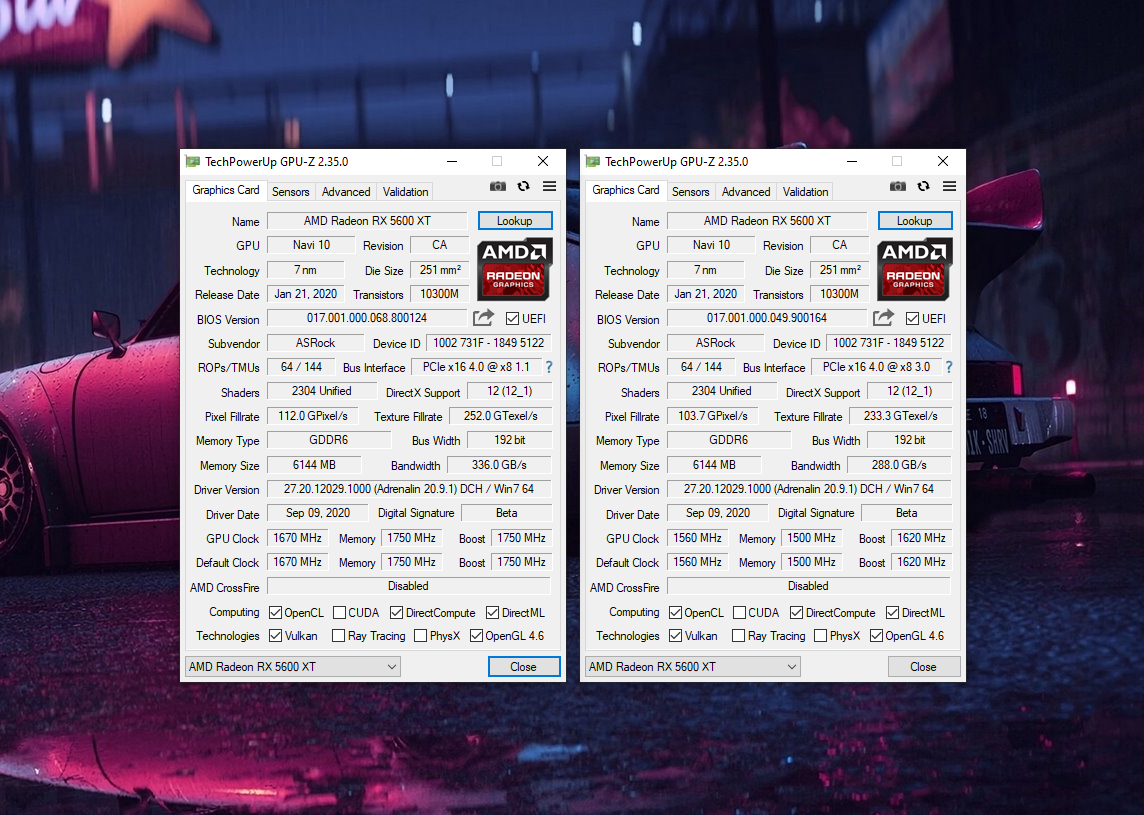
Task: Switch to Validation tab in left window
Action: tap(405, 192)
